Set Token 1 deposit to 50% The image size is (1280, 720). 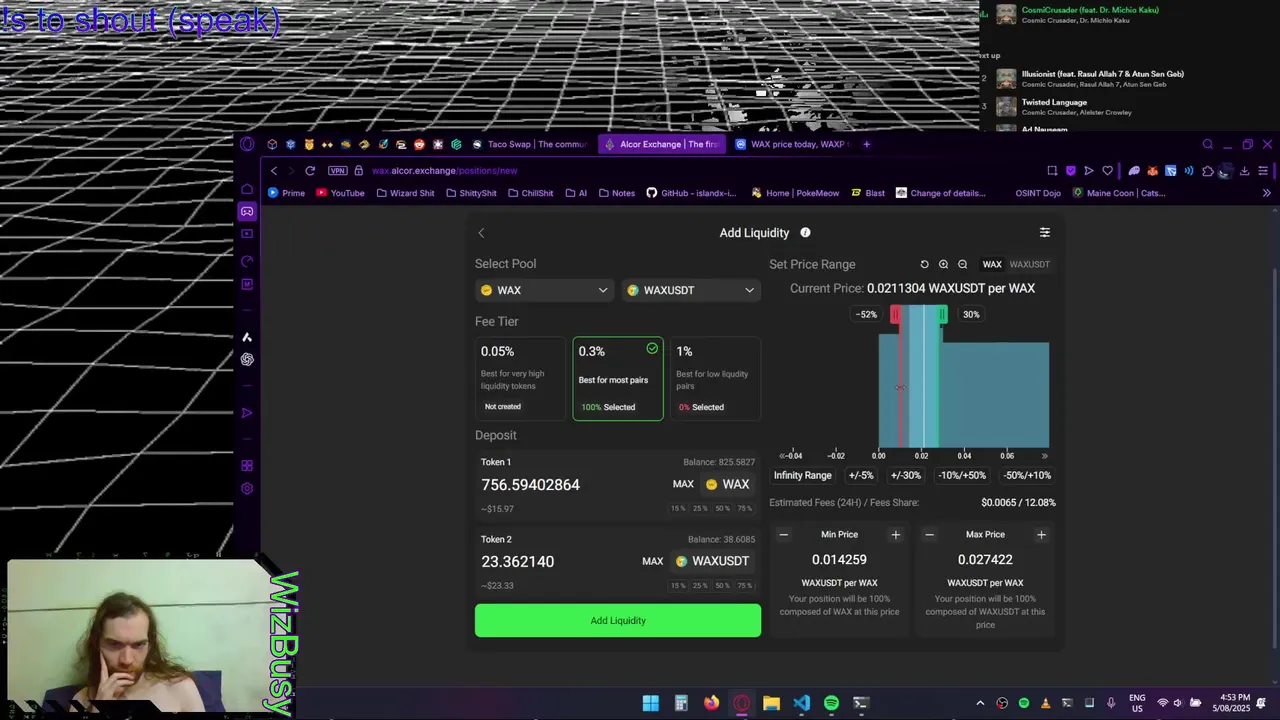coord(722,508)
